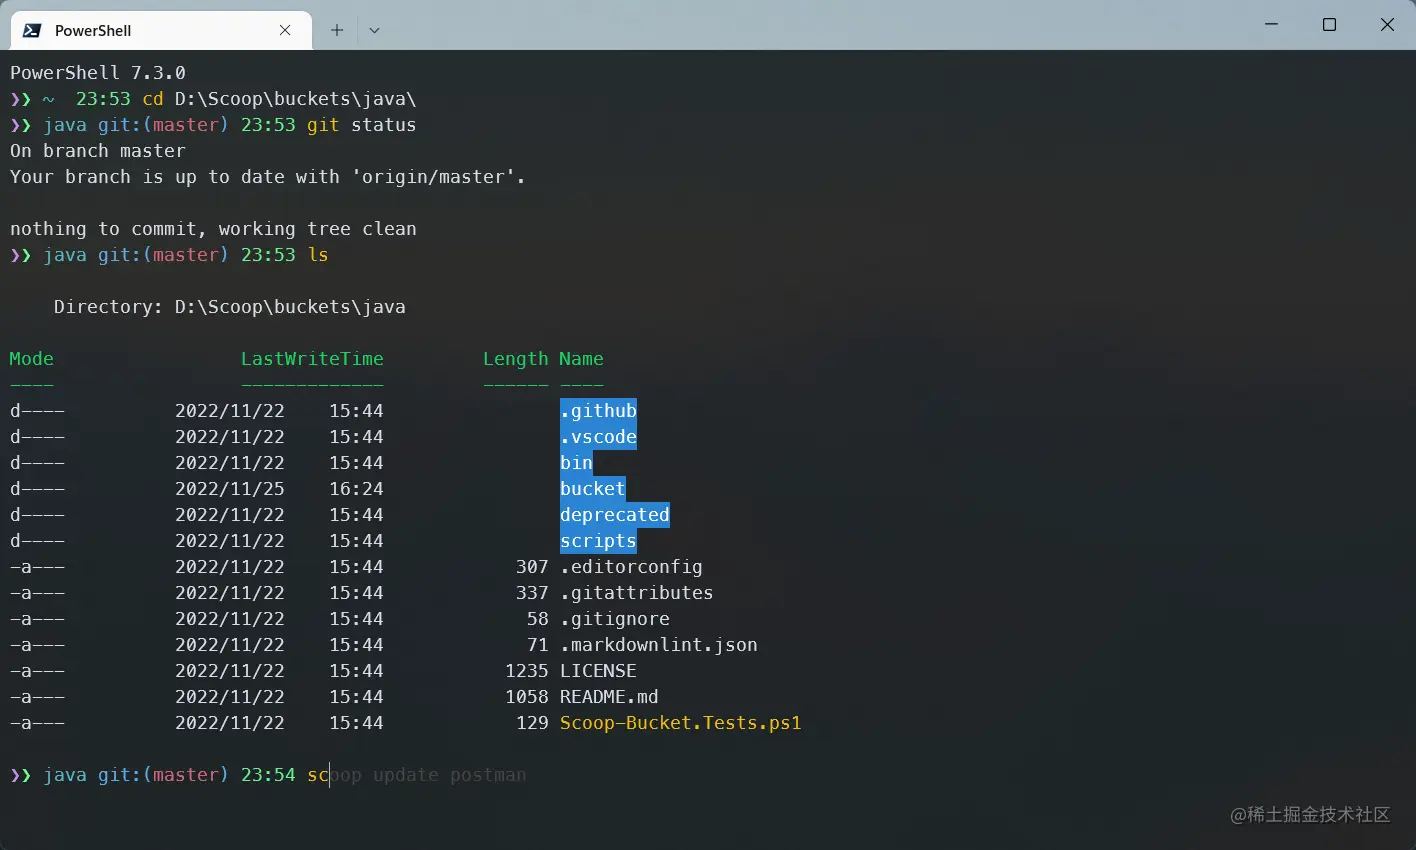Click the README.md file name
The image size is (1416, 850).
609,697
